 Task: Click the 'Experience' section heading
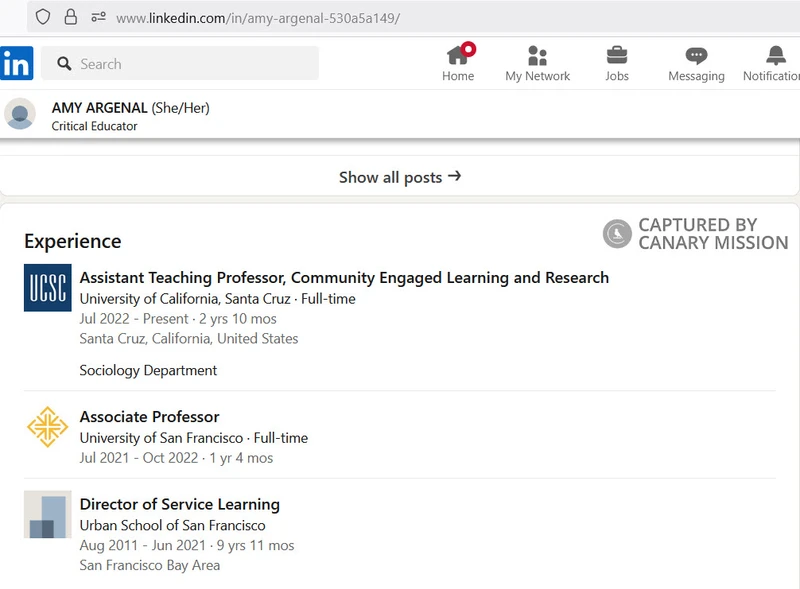pos(73,241)
